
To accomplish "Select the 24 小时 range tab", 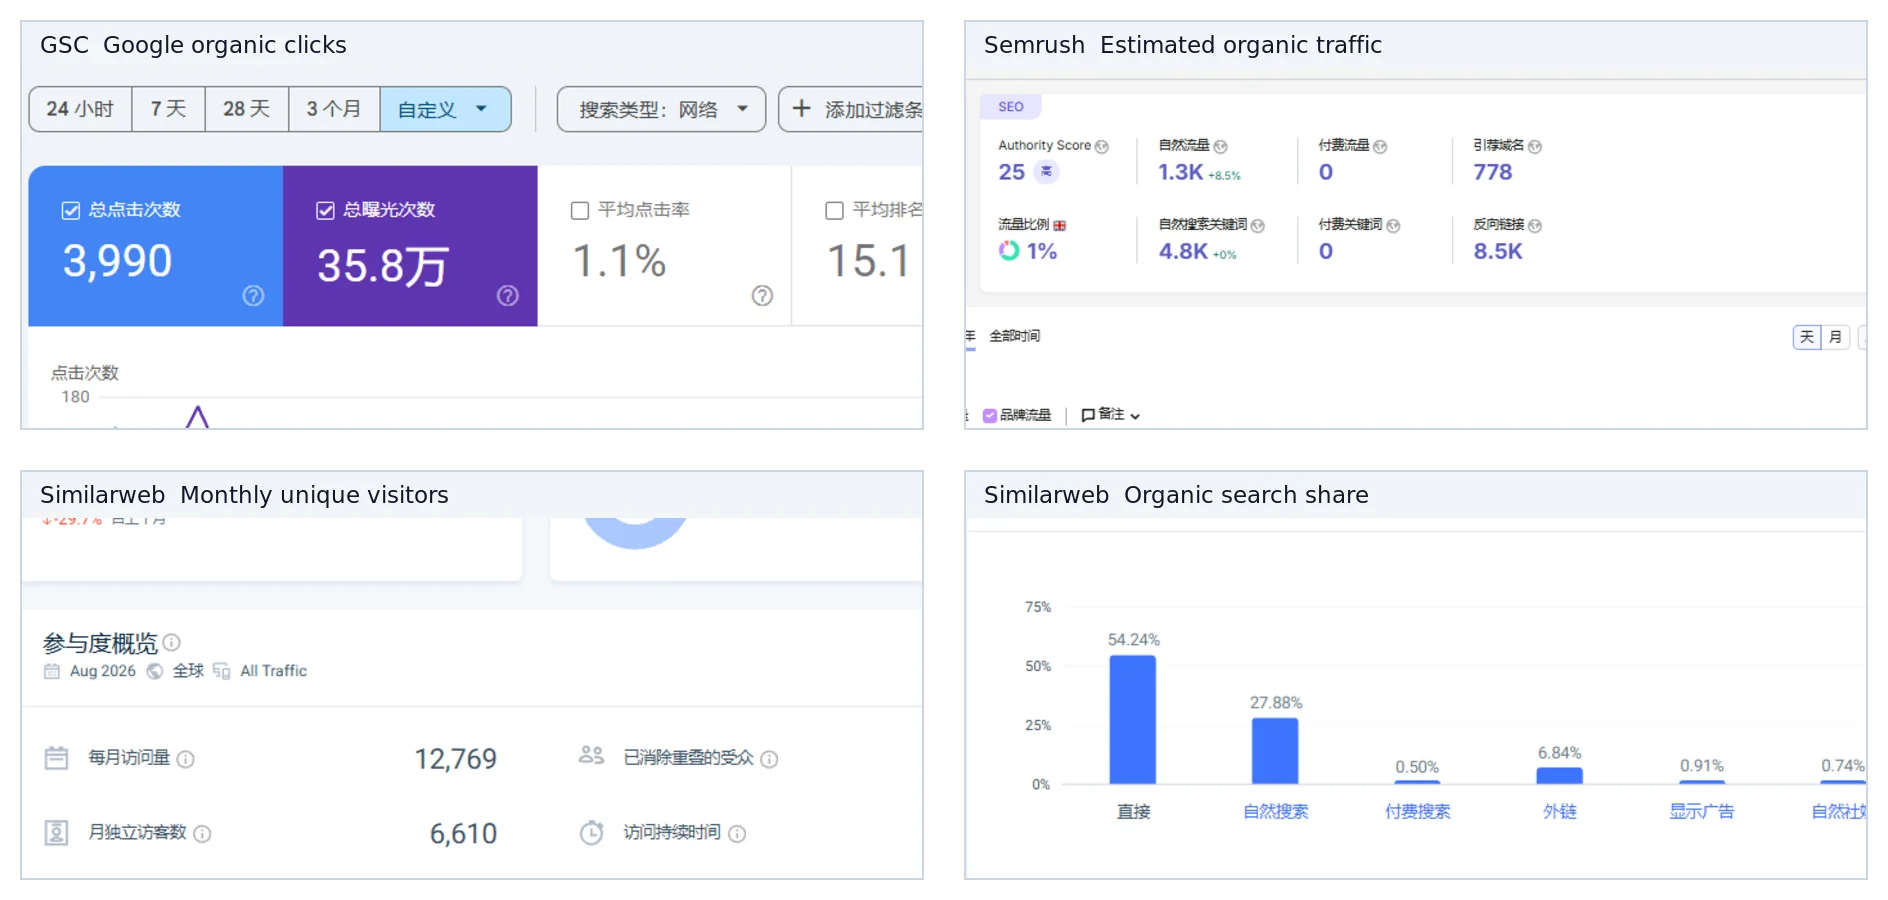I will [x=80, y=109].
